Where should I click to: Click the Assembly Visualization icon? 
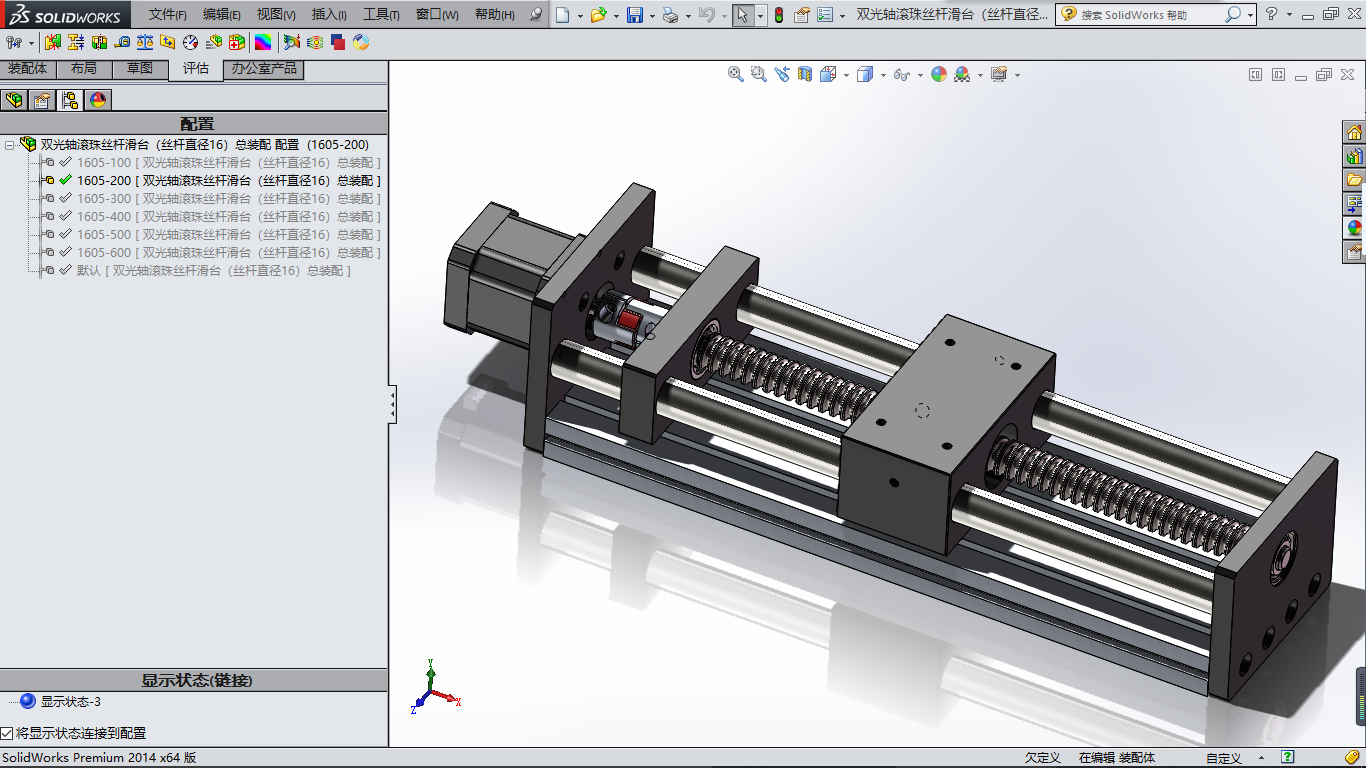click(x=214, y=42)
